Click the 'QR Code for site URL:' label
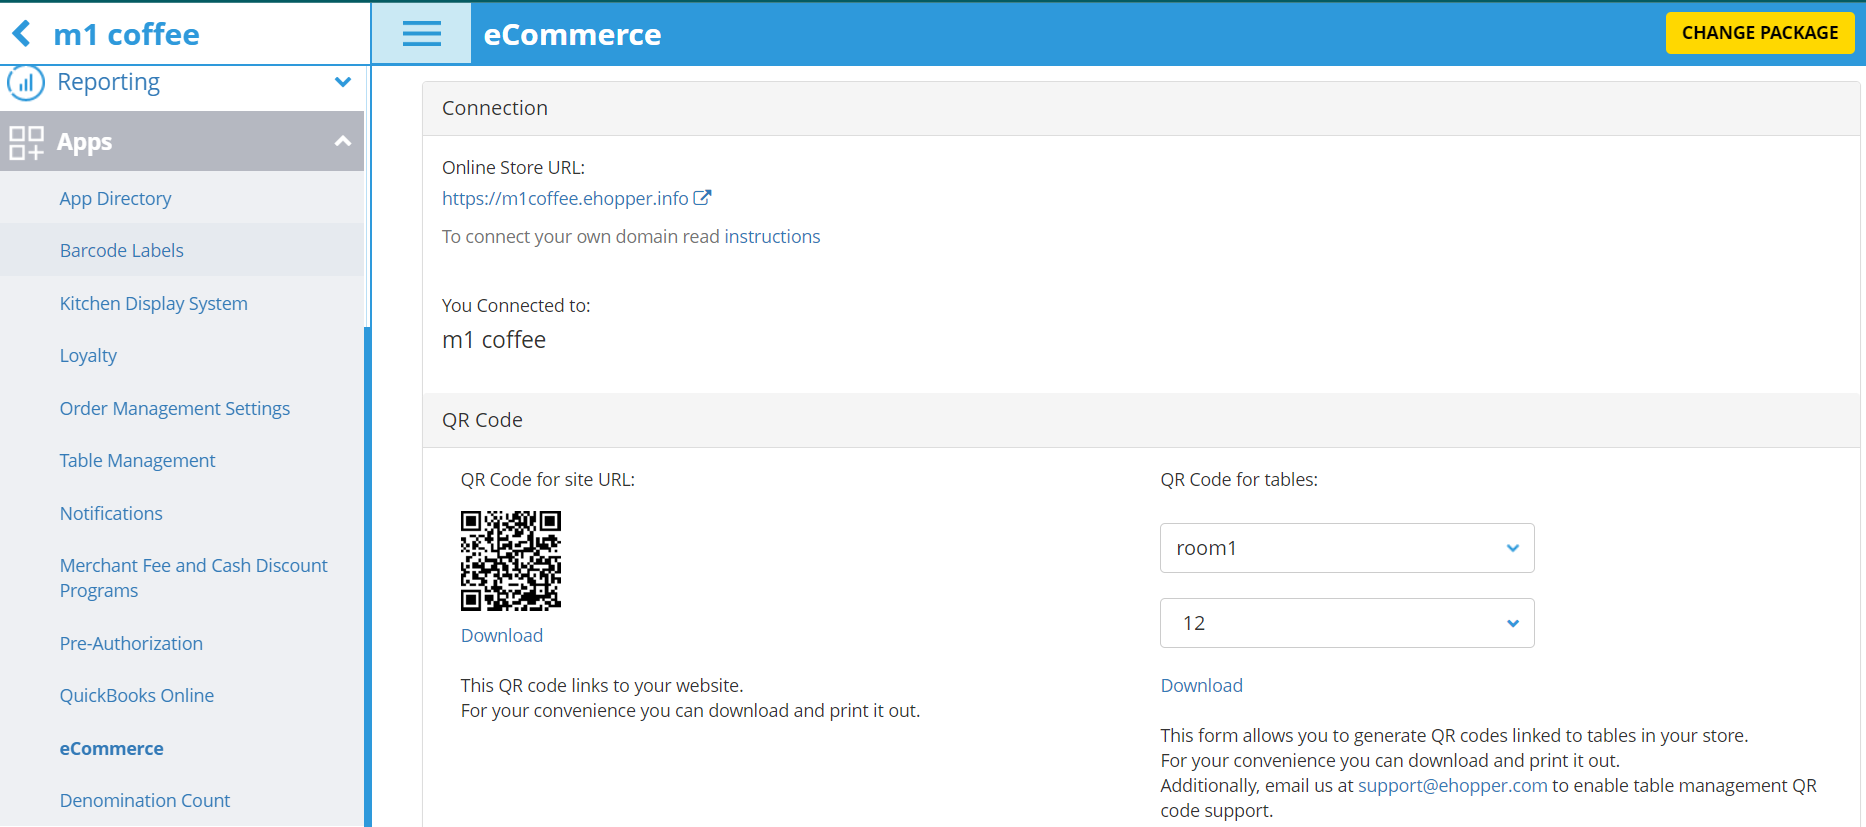This screenshot has width=1866, height=827. (547, 479)
